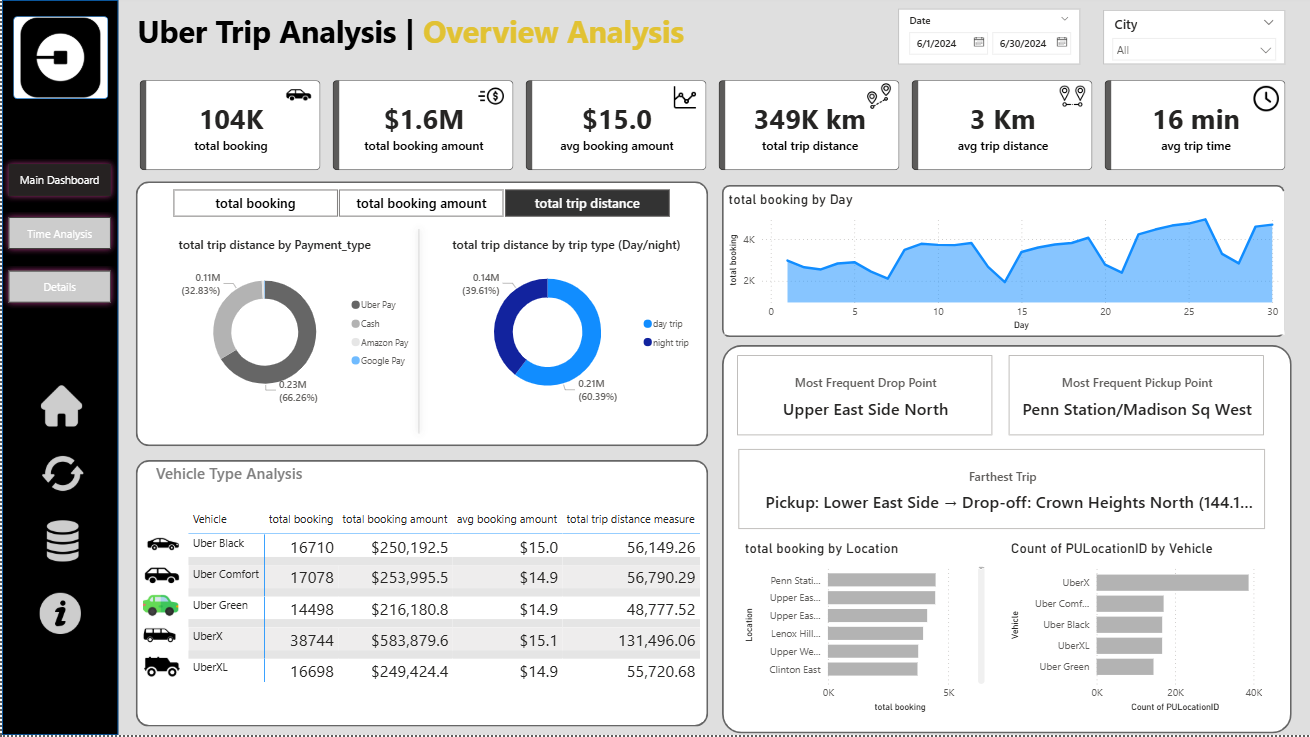This screenshot has height=737, width=1310.
Task: Click the Lenox Hill bar in Location chart
Action: [x=876, y=633]
